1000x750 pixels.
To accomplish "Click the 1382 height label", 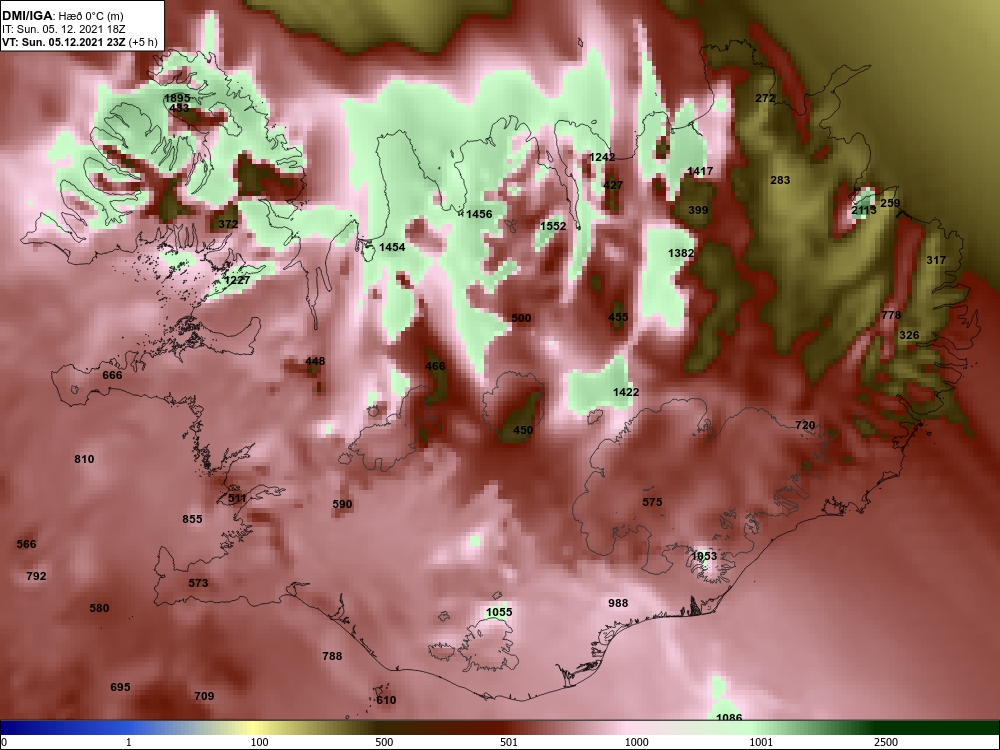I will pos(681,253).
